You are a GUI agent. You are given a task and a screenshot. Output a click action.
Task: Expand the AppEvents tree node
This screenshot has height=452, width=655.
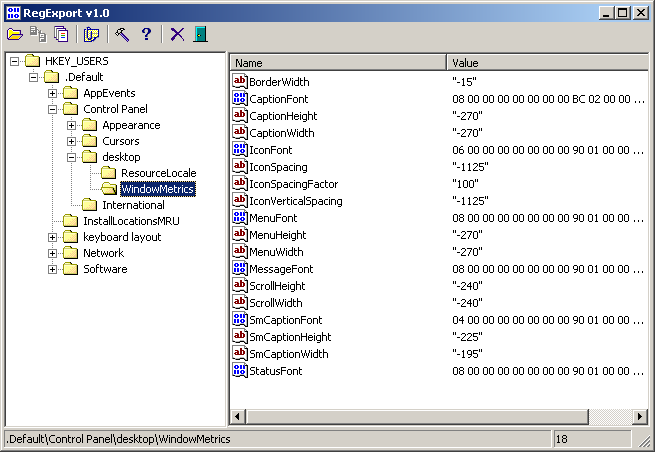point(52,93)
